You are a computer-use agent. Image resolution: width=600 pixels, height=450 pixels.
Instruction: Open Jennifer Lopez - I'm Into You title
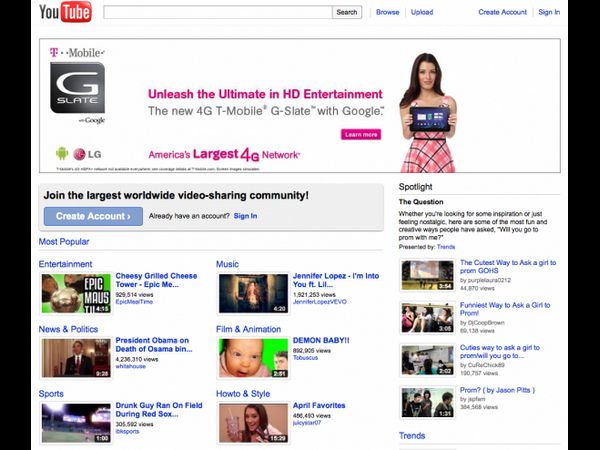336,280
